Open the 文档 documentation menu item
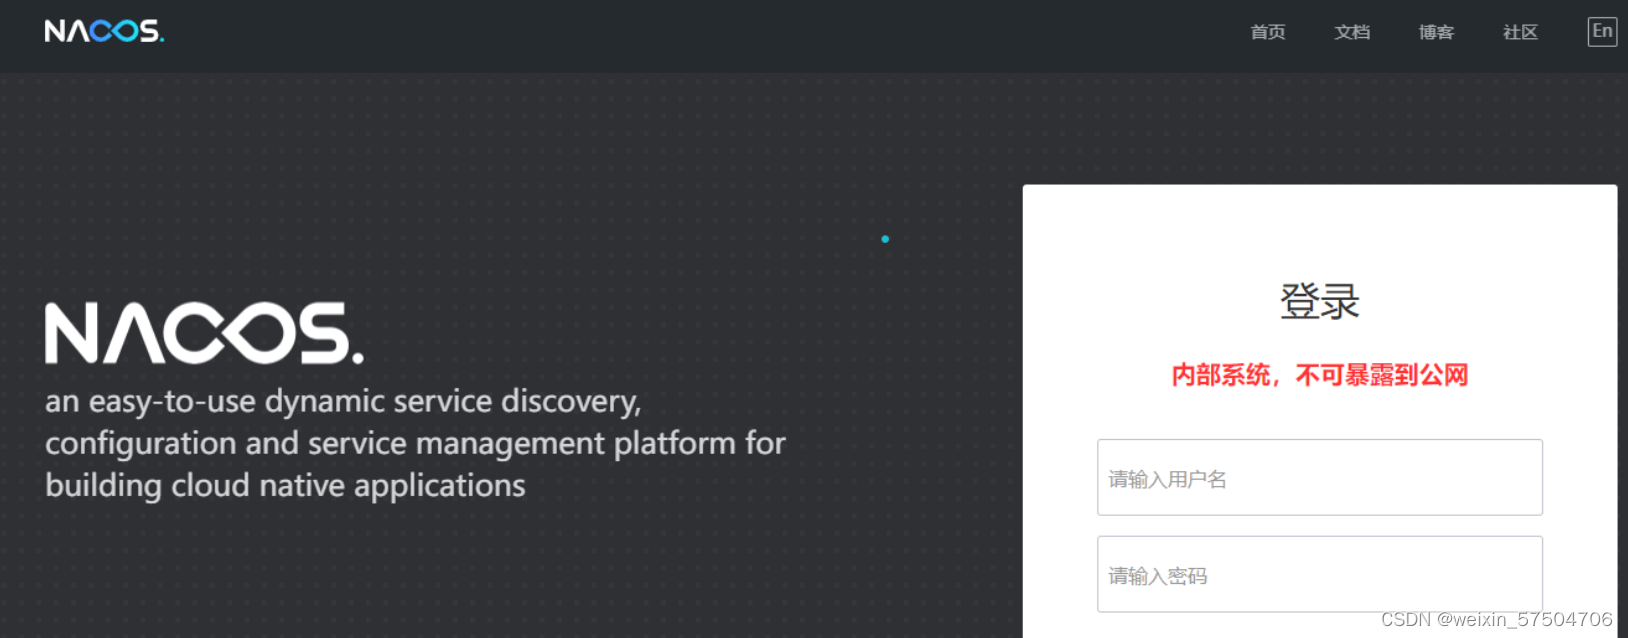 1352,32
